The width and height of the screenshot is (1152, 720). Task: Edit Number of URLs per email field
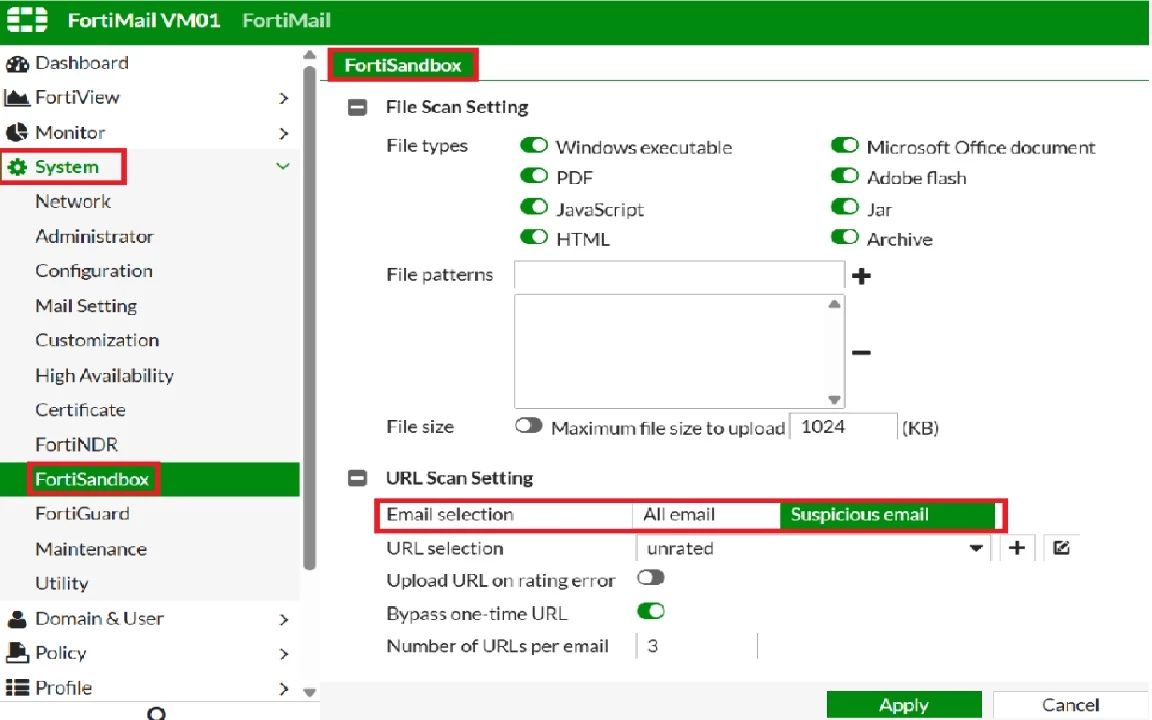pyautogui.click(x=696, y=646)
